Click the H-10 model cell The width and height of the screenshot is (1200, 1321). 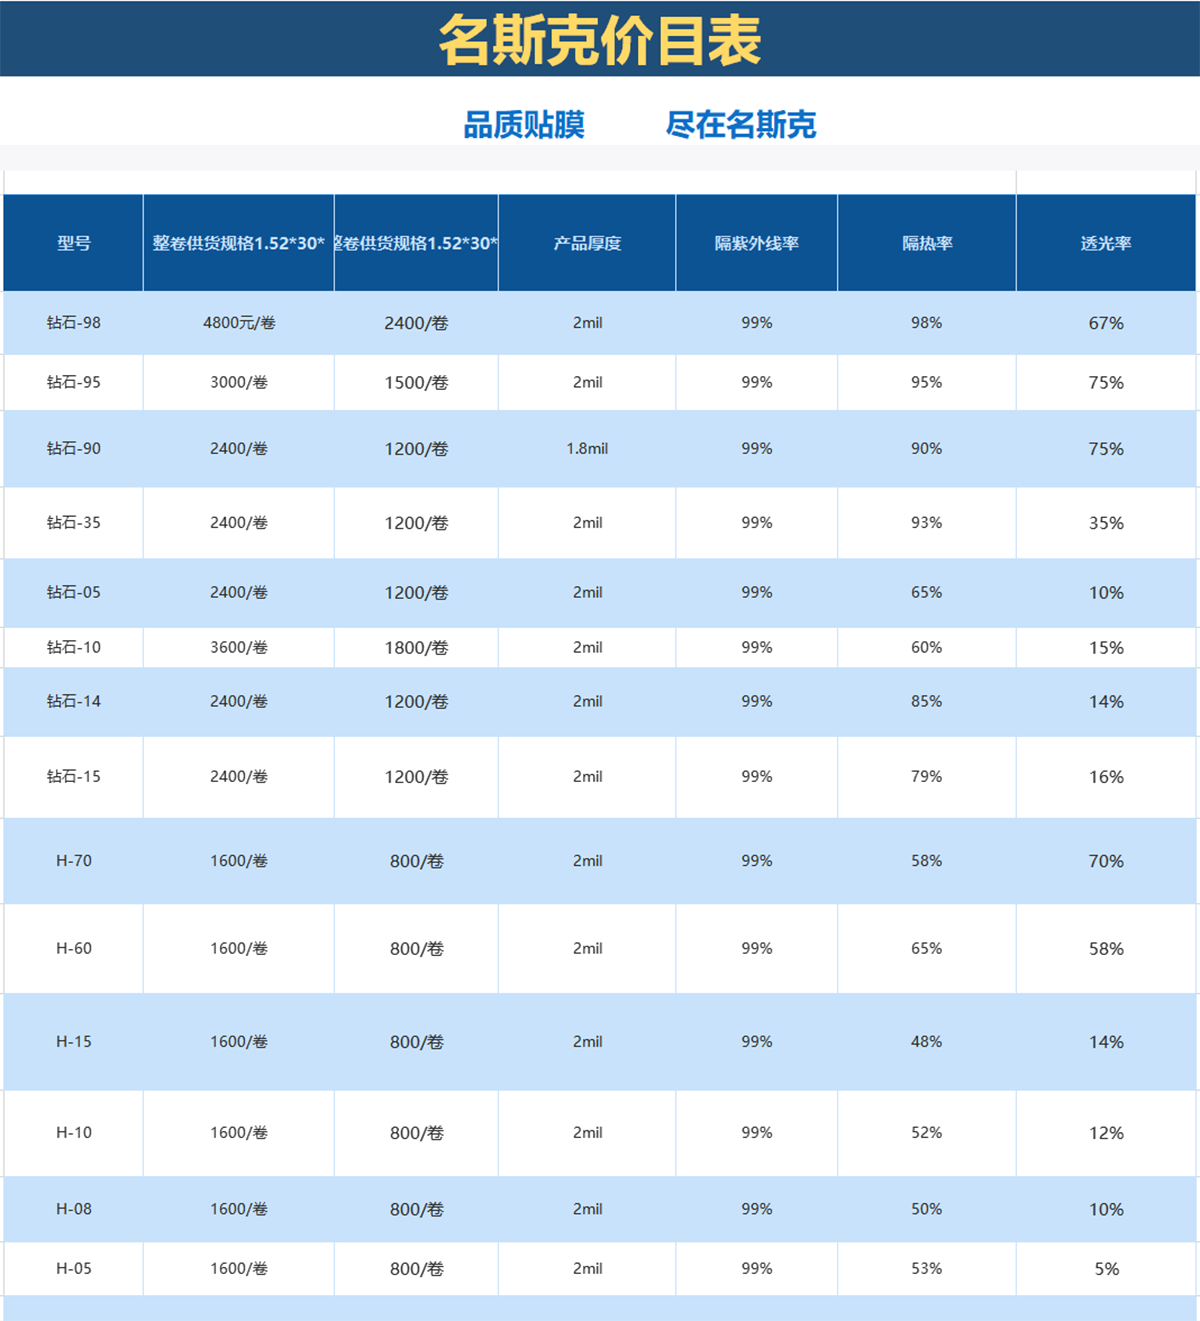click(74, 1133)
